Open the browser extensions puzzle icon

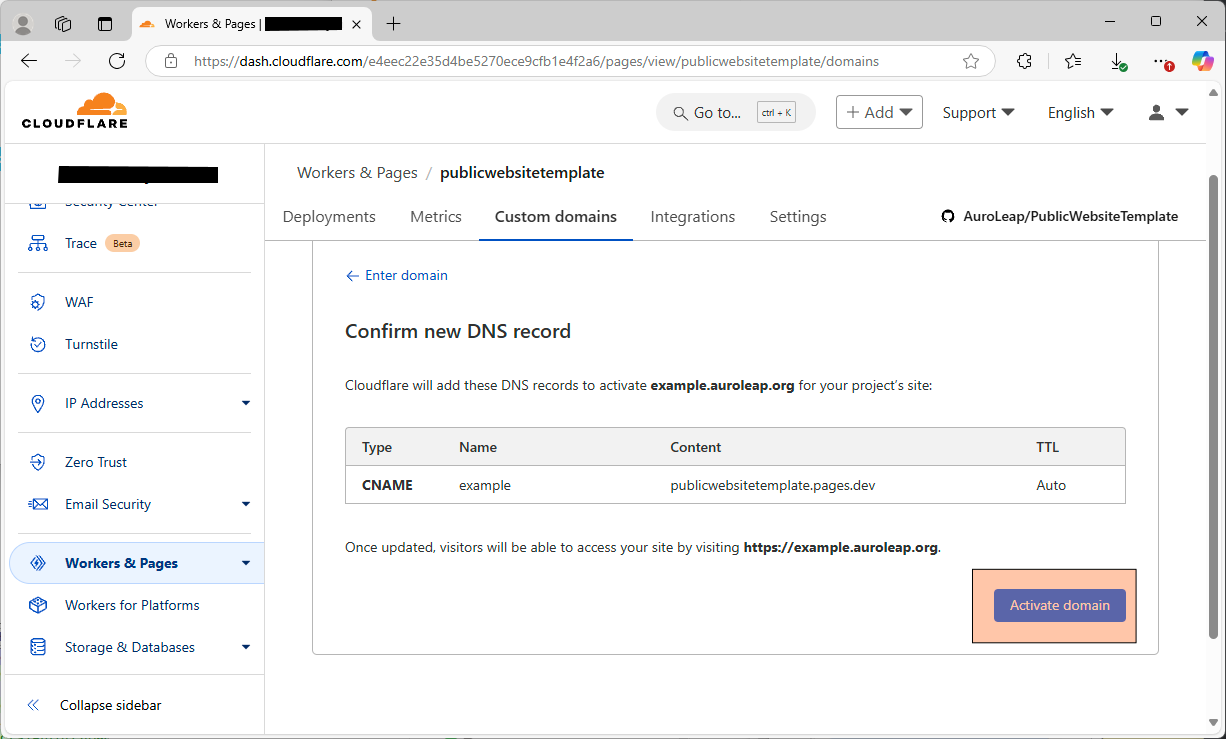[1024, 61]
